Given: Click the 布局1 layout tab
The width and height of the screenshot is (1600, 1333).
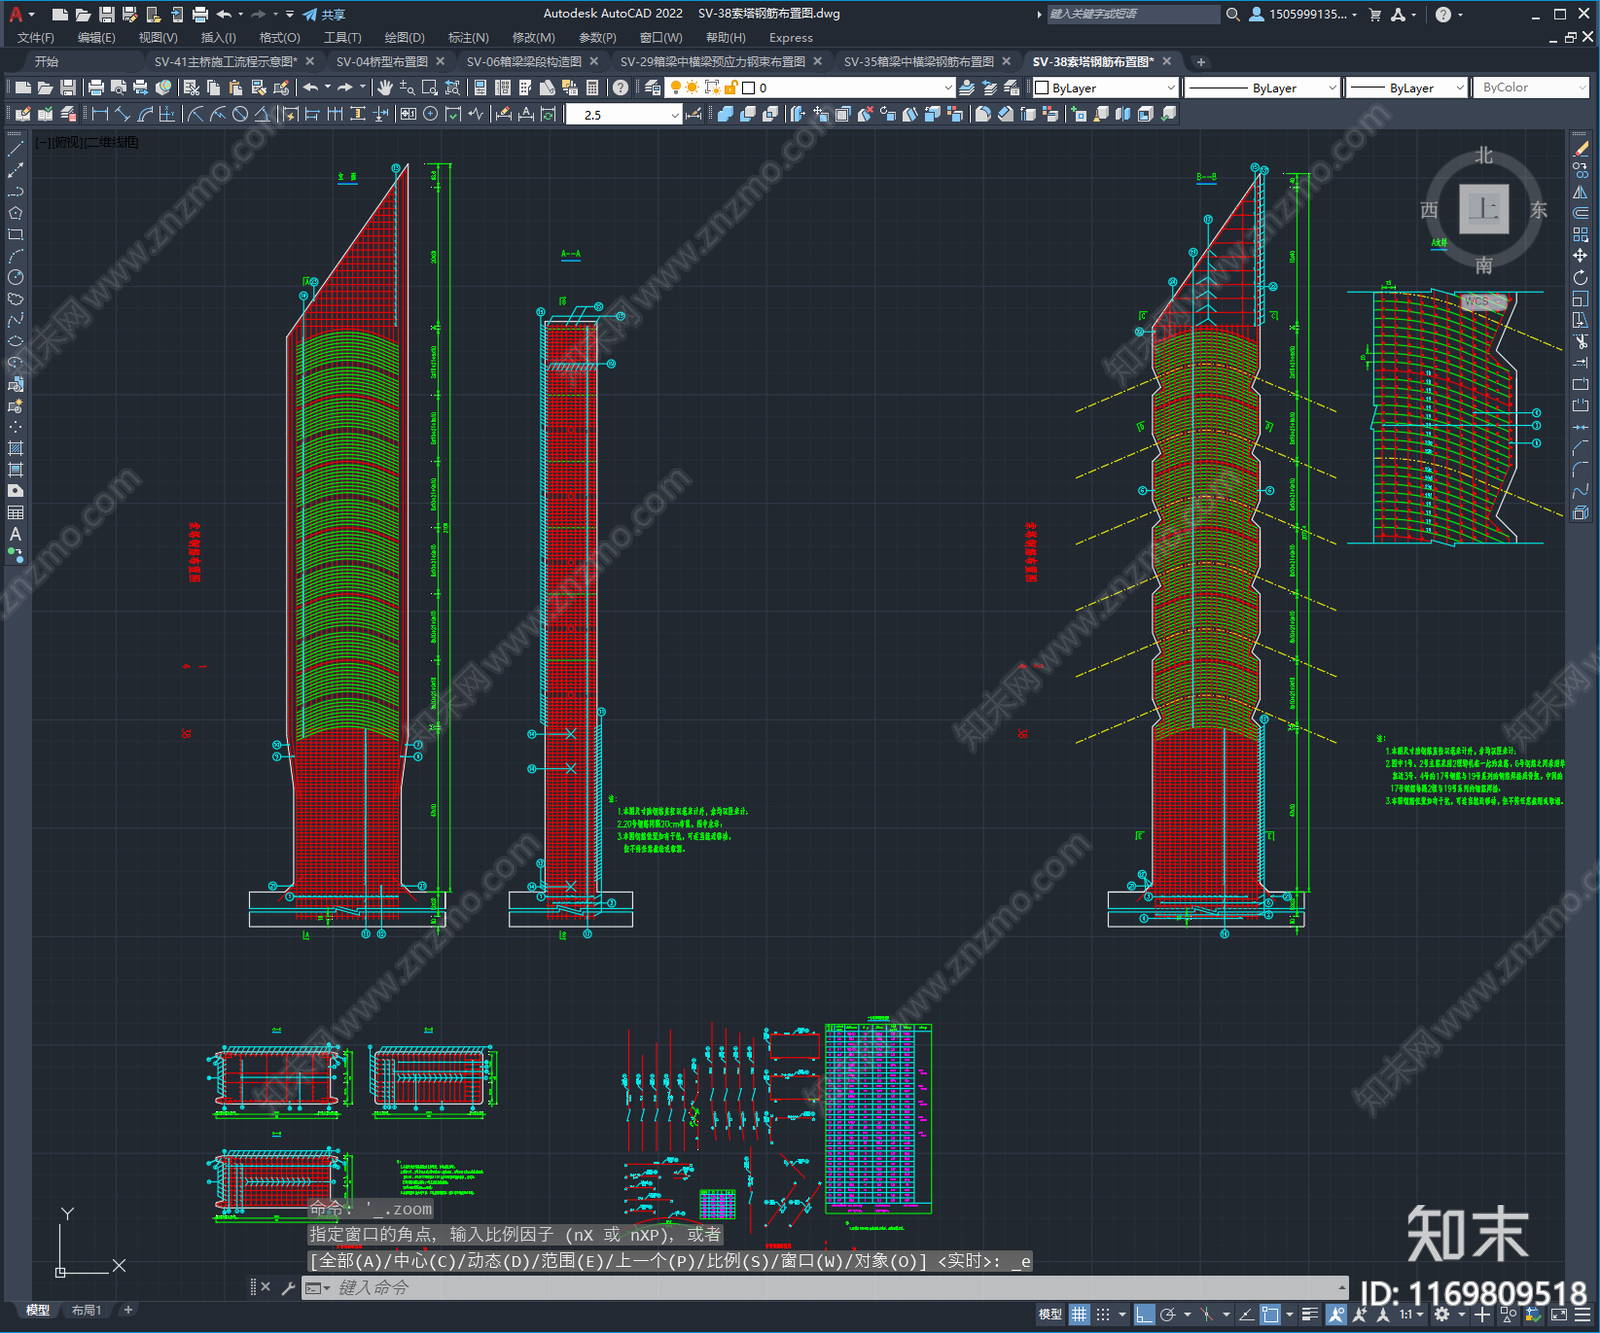Looking at the screenshot, I should coord(86,1310).
